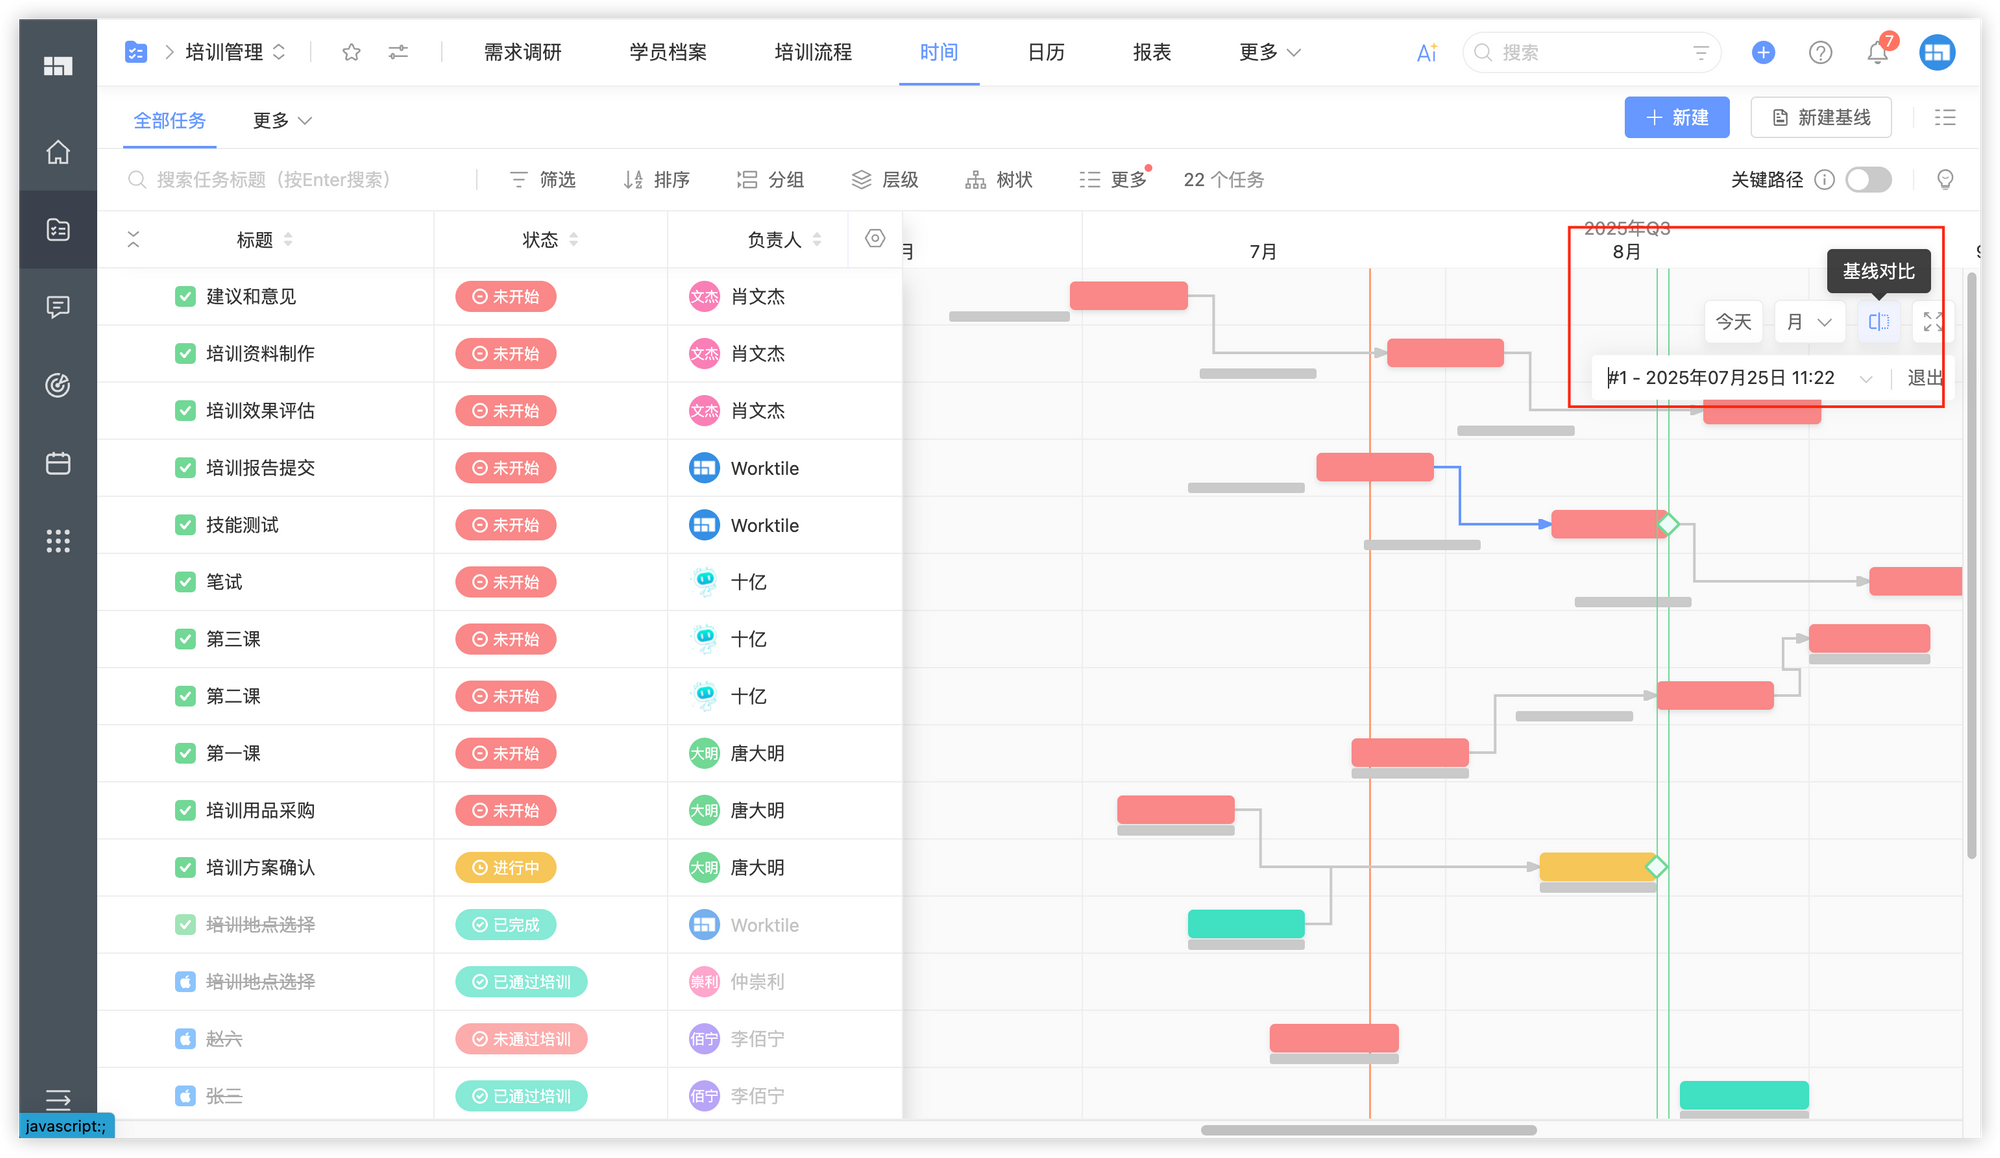
Task: Open the 月 time scale dropdown
Action: click(x=1809, y=322)
